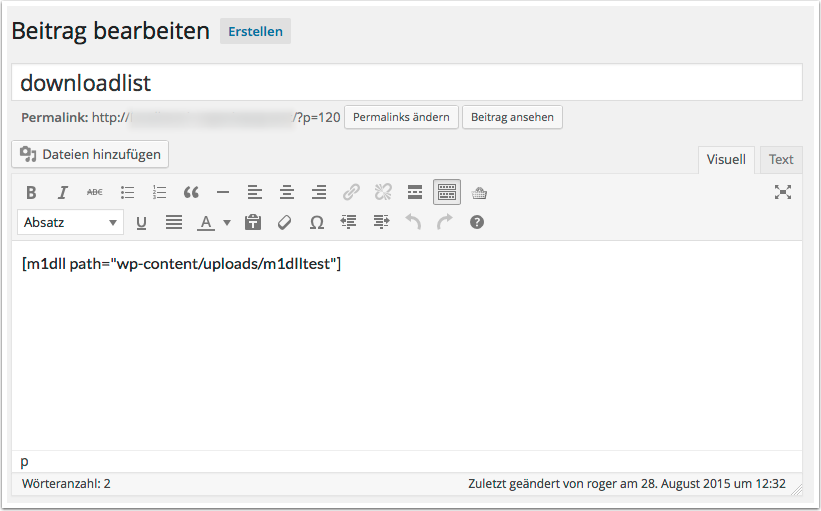Open distraction-free fullscreen mode

click(783, 192)
